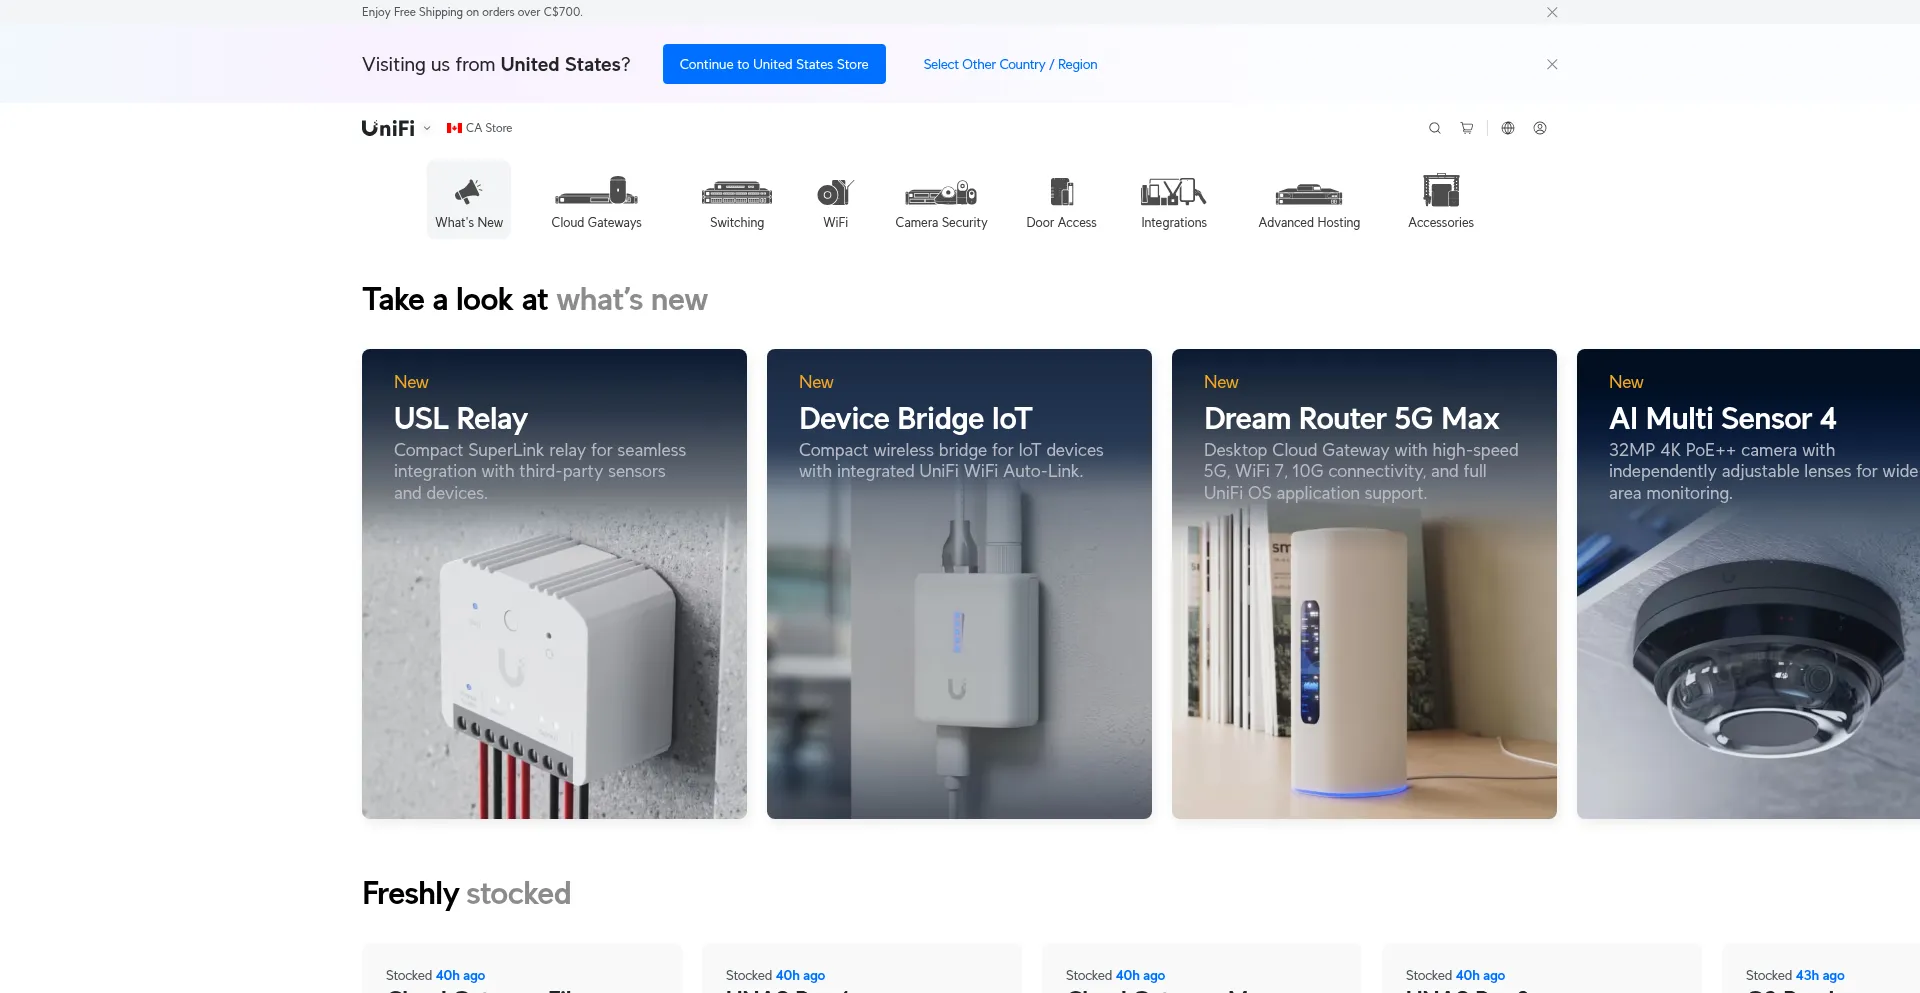
Task: Click the Freshly stocked heading
Action: point(466,893)
